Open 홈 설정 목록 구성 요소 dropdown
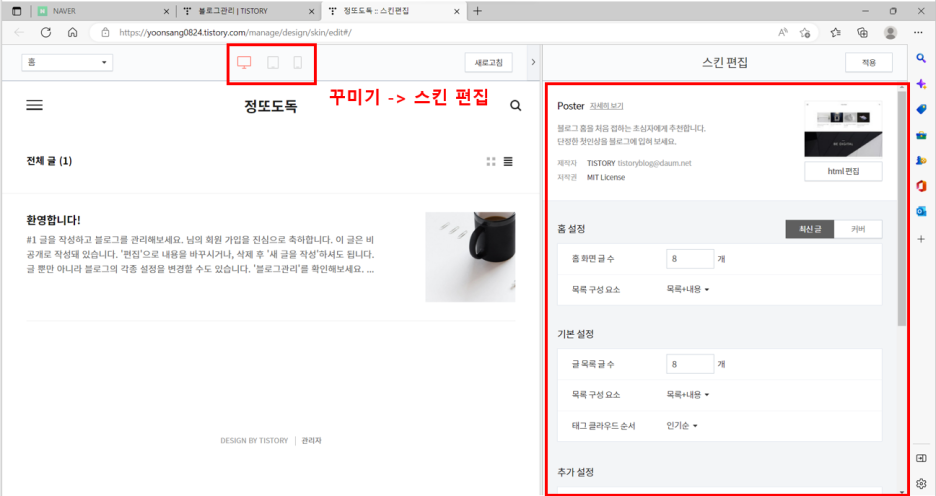The height and width of the screenshot is (496, 936). pyautogui.click(x=688, y=289)
